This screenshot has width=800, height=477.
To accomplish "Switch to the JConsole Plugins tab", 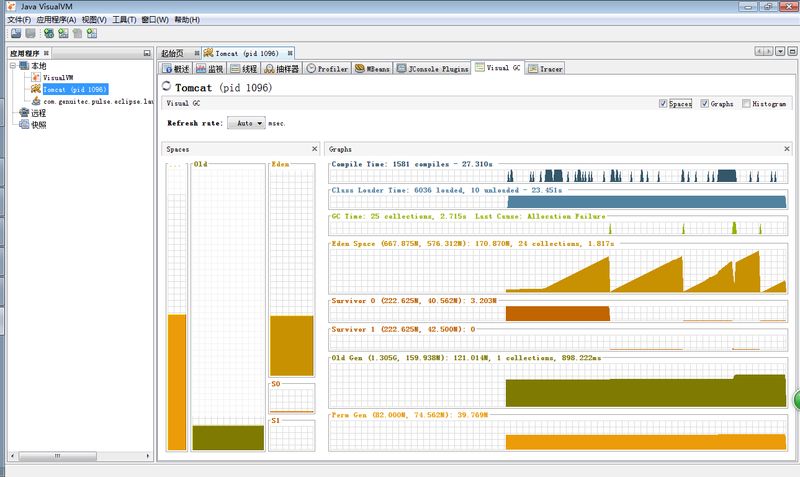I will tap(432, 68).
